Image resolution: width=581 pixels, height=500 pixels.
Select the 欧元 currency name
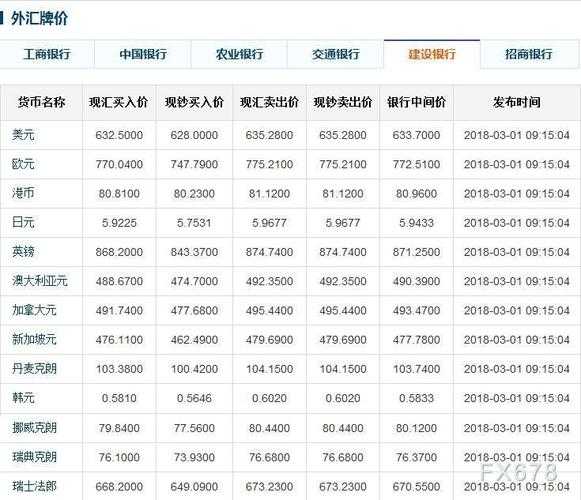23,164
